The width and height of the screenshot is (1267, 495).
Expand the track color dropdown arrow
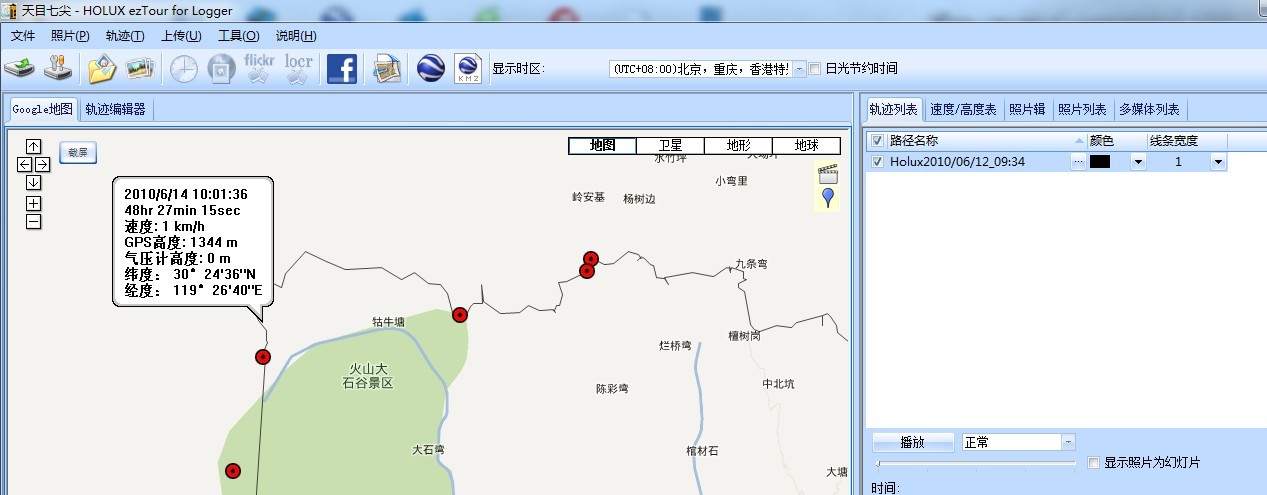[x=1138, y=162]
